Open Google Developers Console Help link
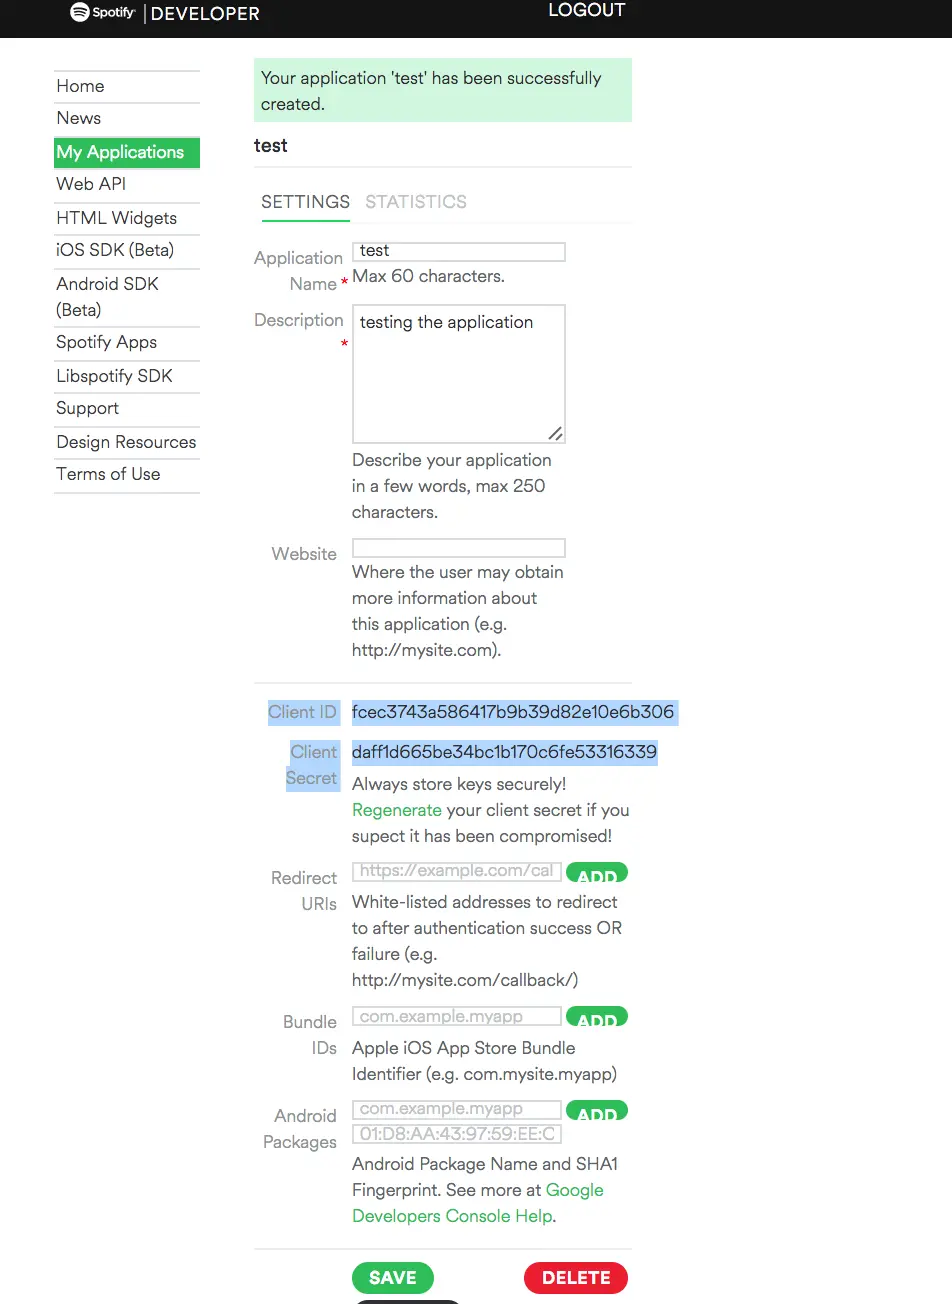Image resolution: width=952 pixels, height=1304 pixels. tap(478, 1203)
